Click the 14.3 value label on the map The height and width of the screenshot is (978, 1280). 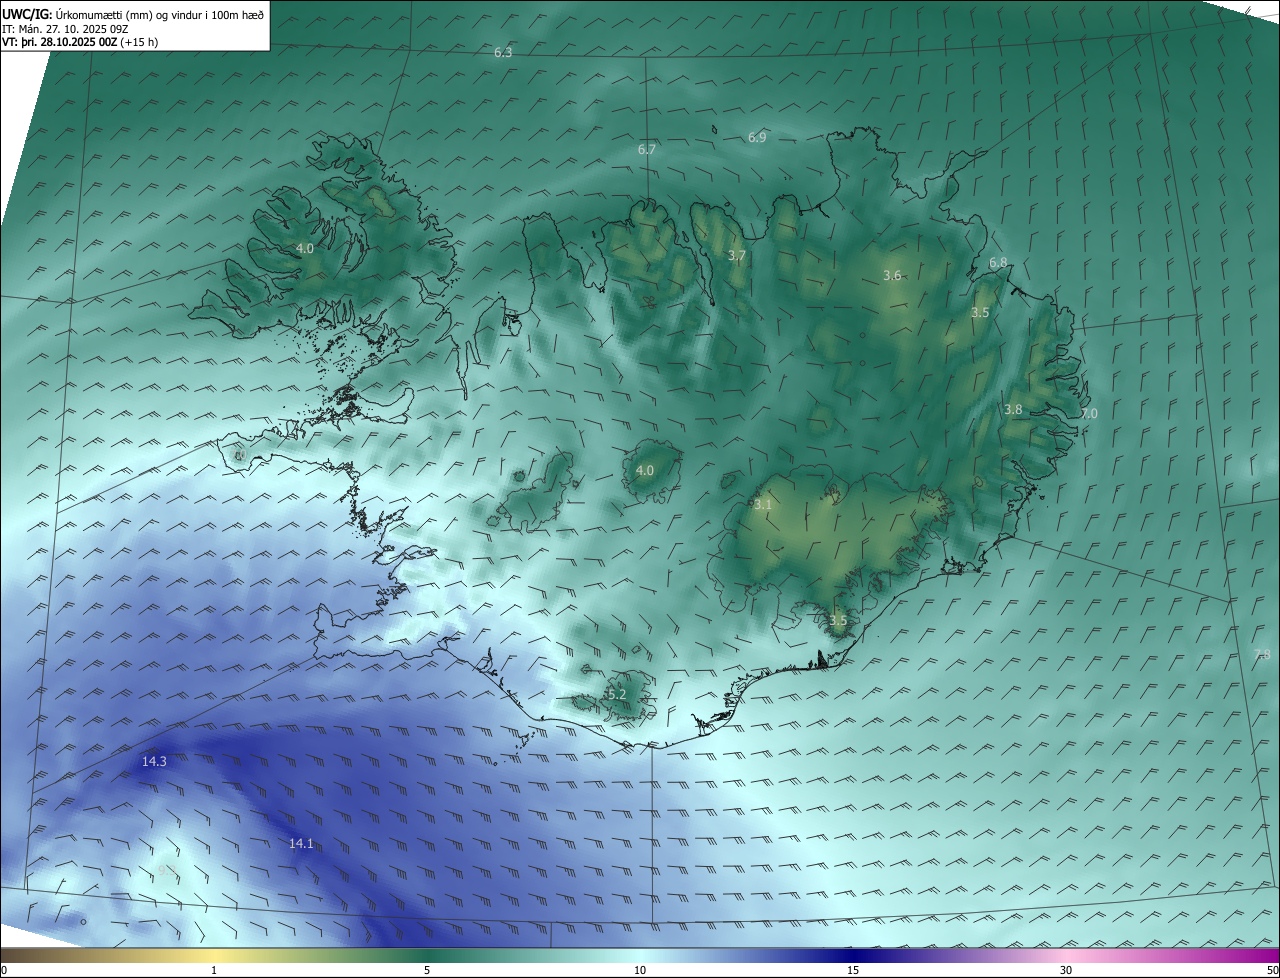154,762
